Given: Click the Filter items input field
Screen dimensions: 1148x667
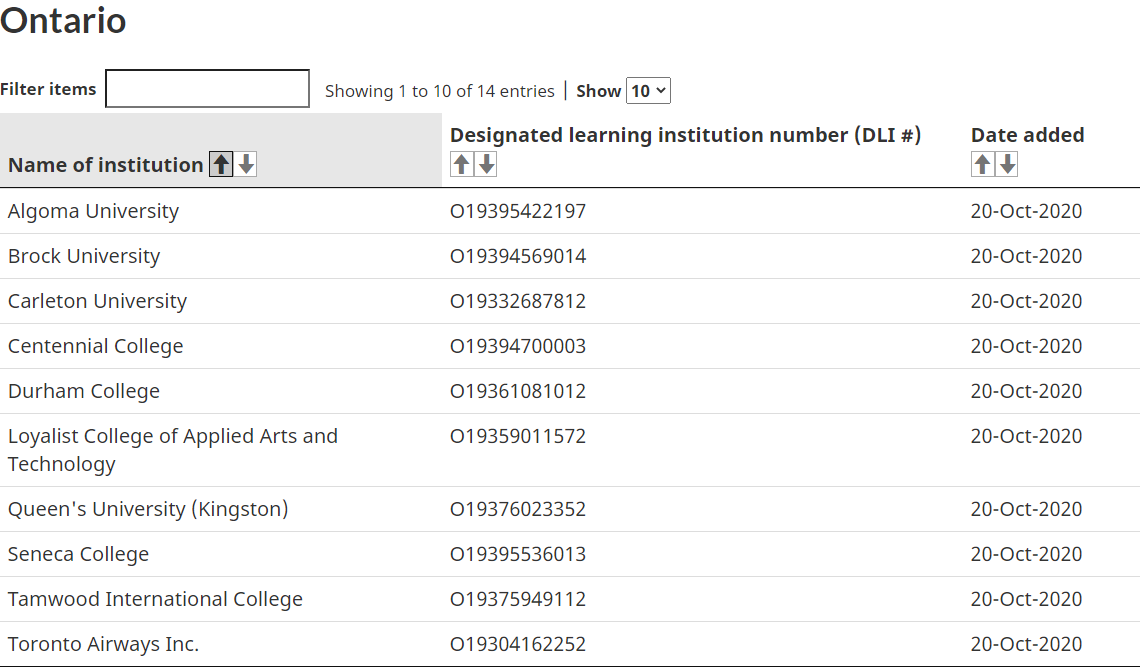Looking at the screenshot, I should 207,89.
